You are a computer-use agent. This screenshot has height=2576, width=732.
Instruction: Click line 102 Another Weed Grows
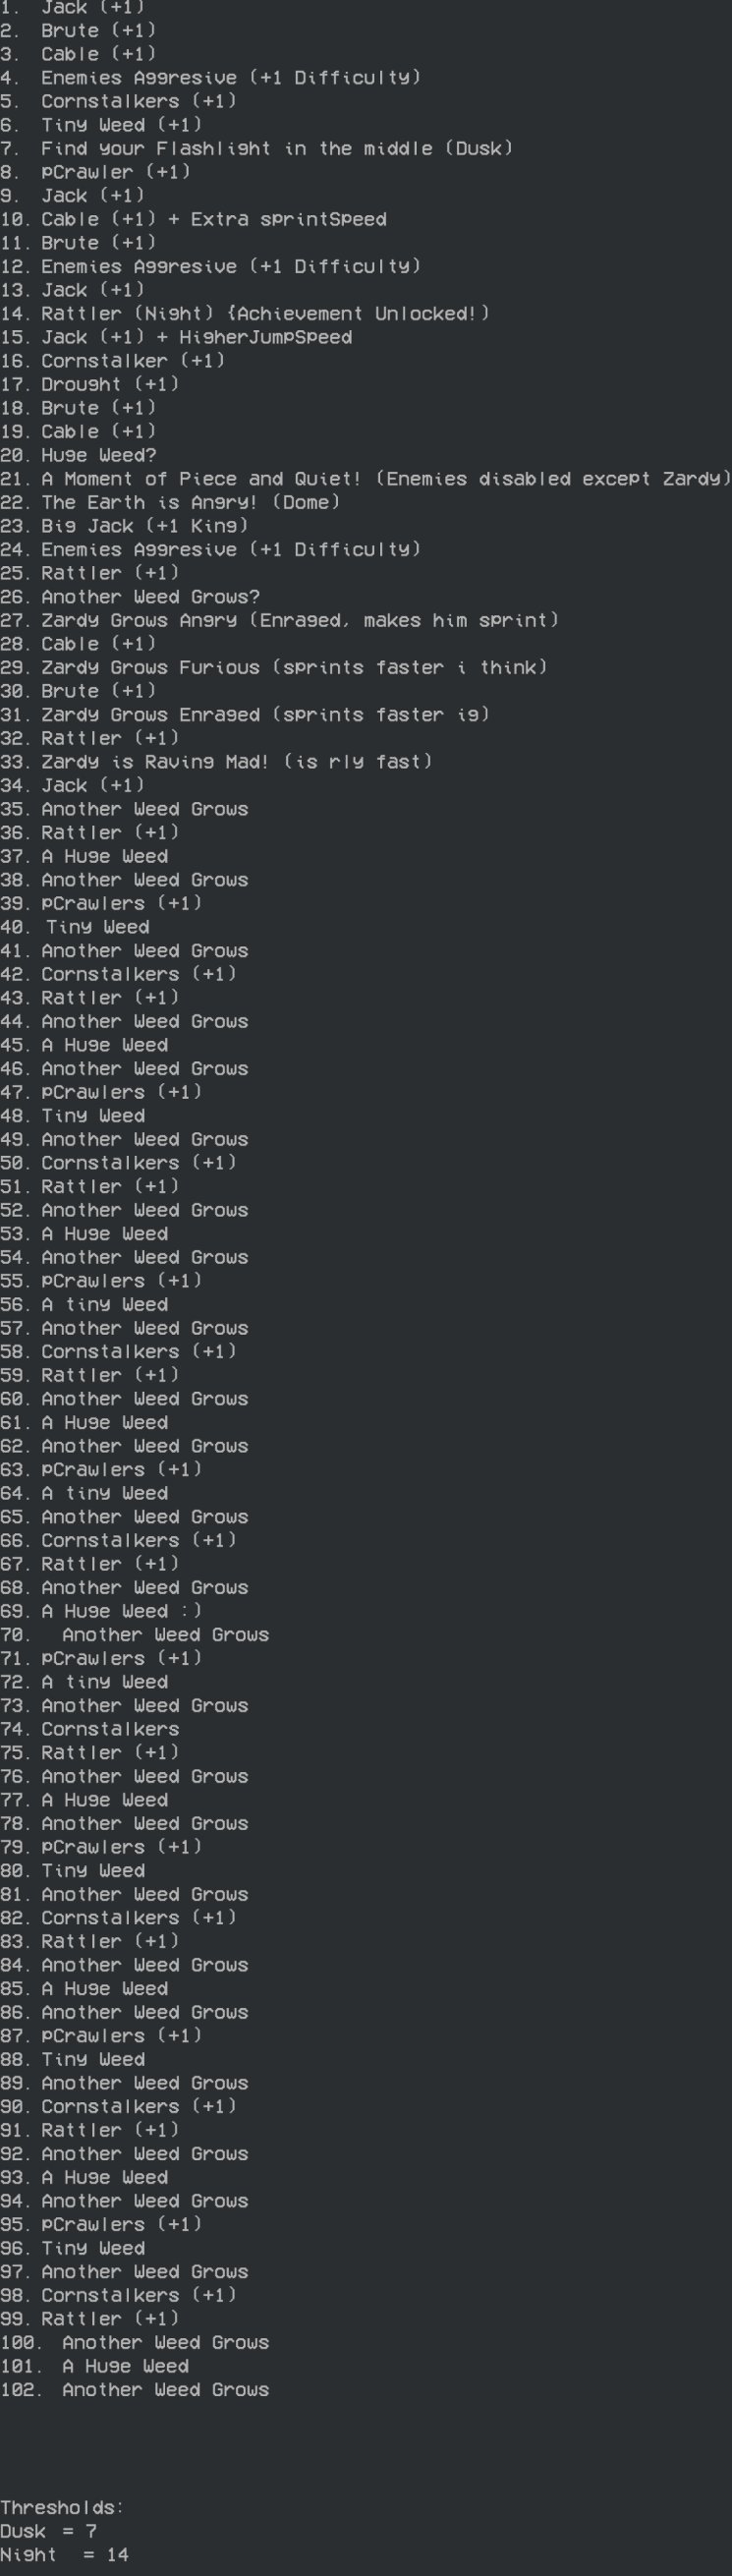135,2390
